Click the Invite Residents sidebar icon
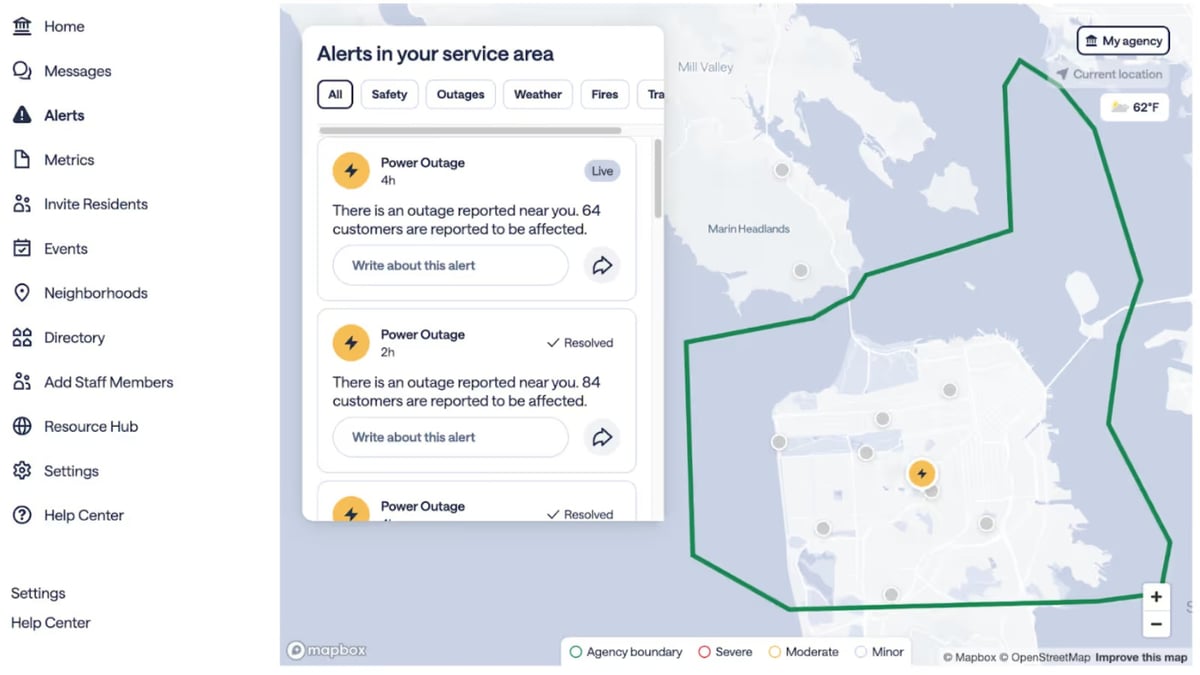The height and width of the screenshot is (675, 1200). click(22, 204)
